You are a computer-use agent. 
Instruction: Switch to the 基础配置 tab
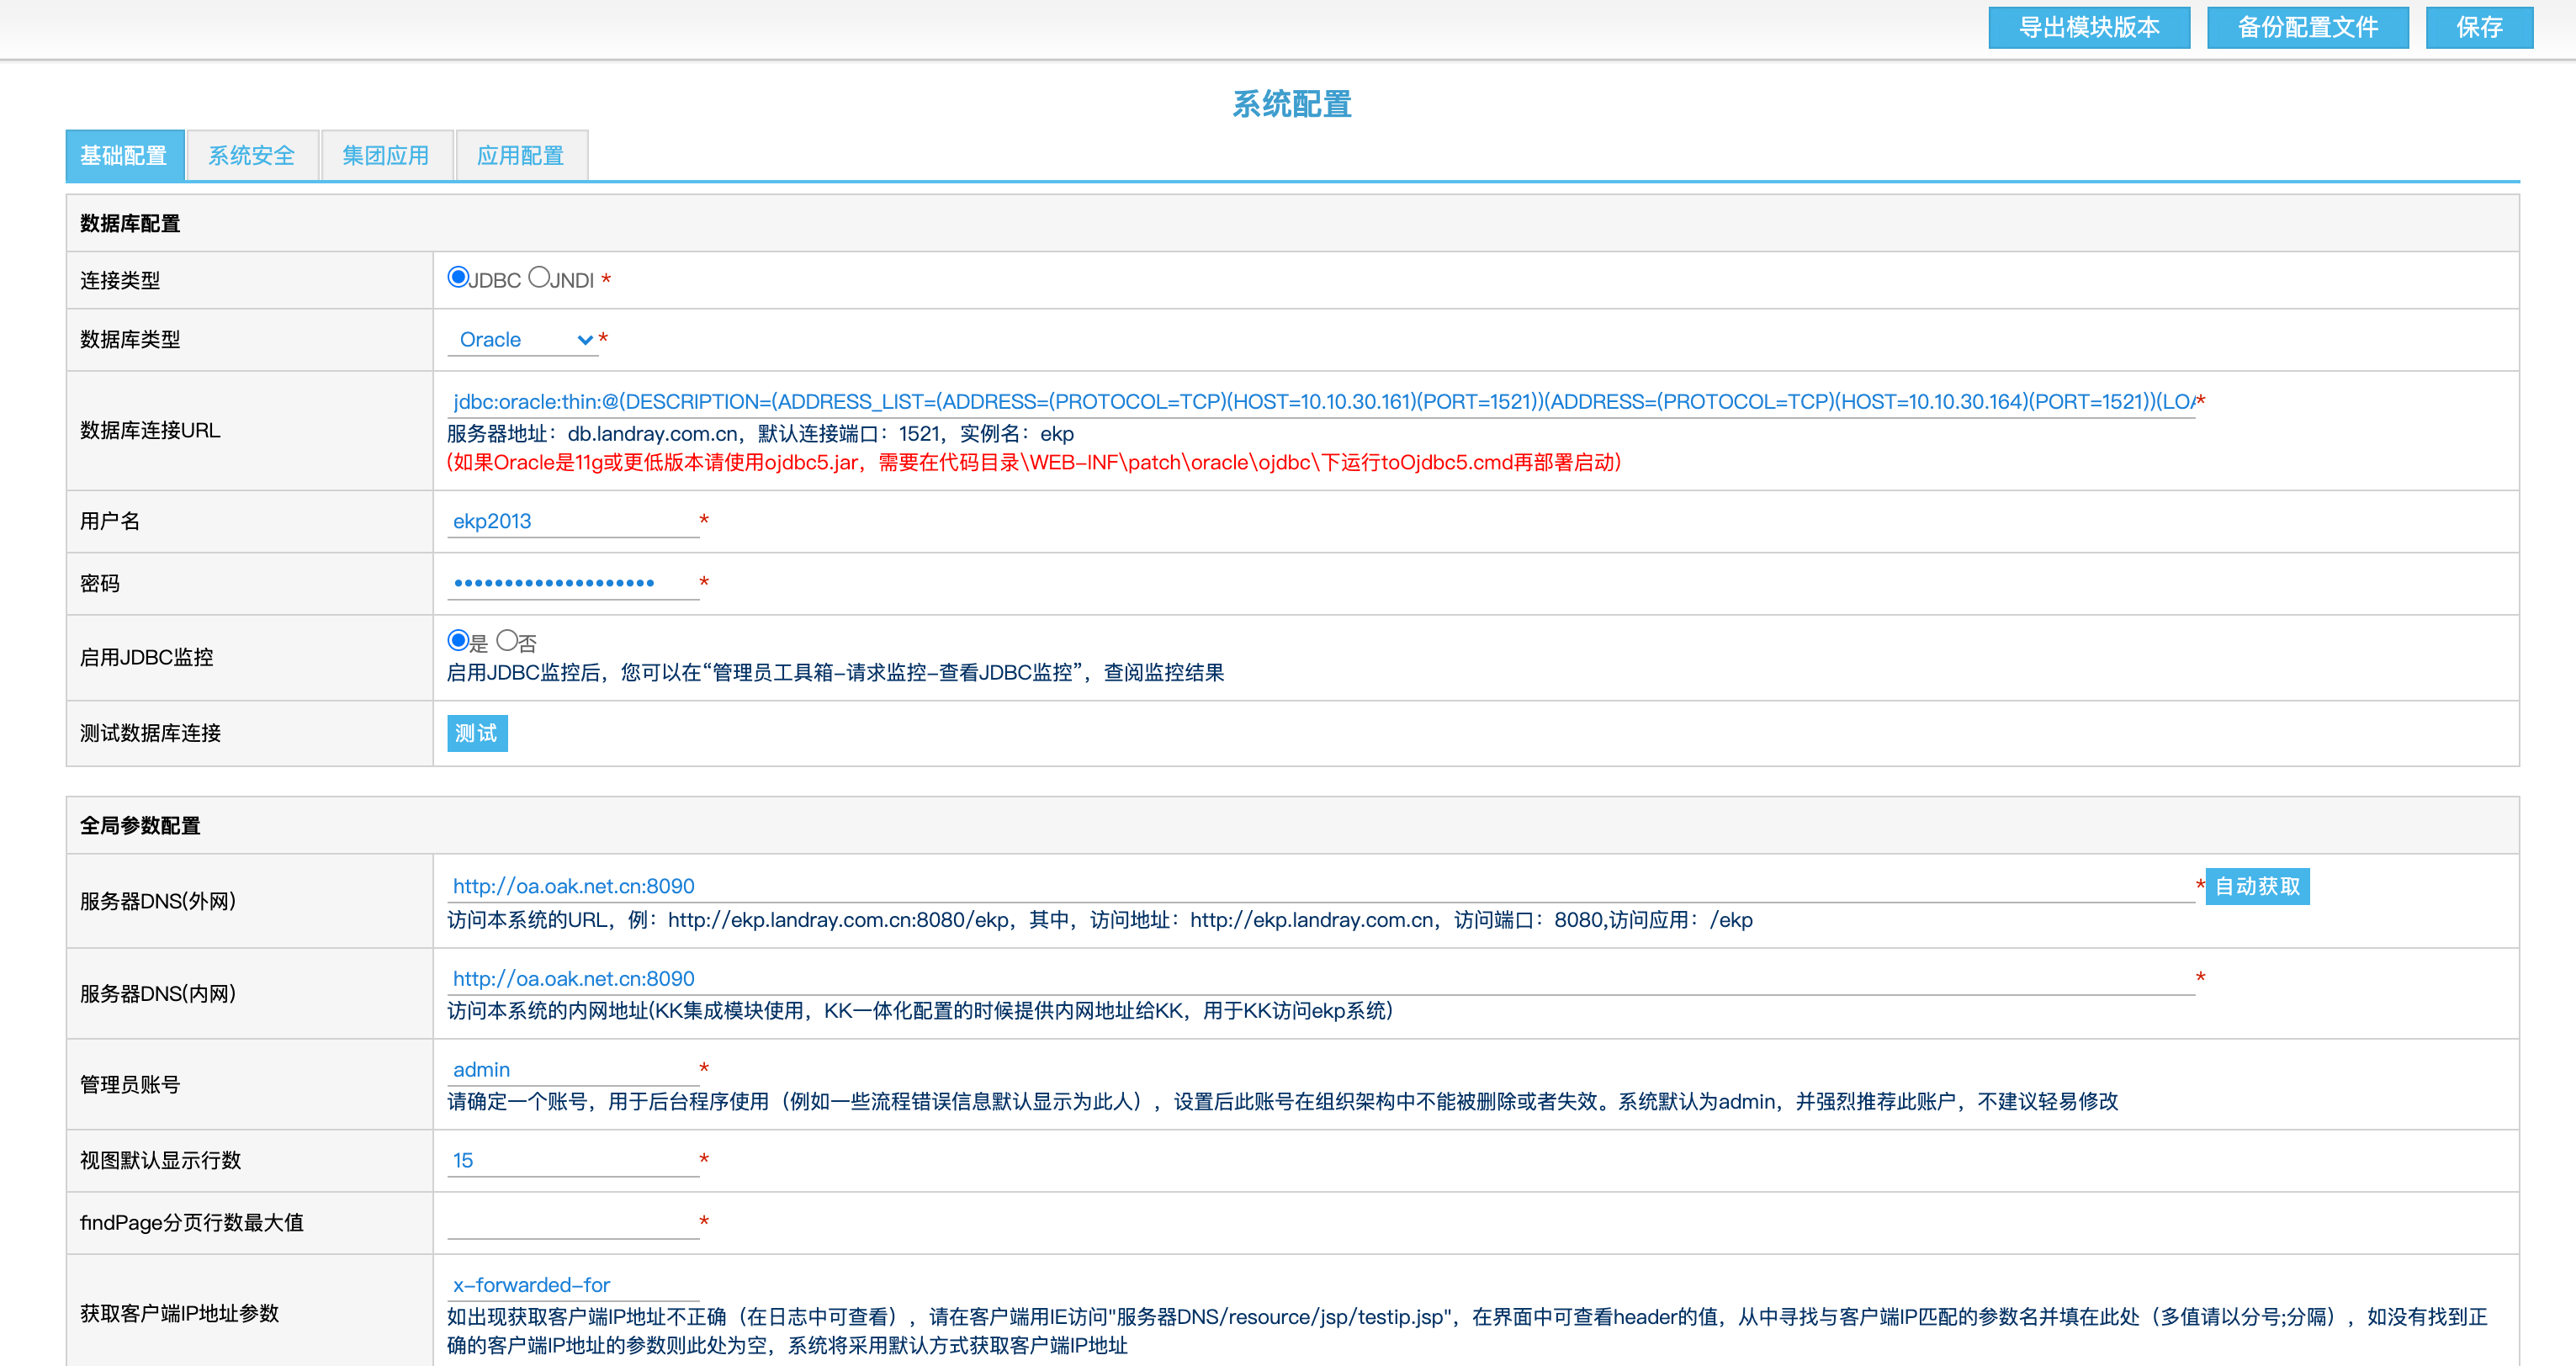pos(124,155)
